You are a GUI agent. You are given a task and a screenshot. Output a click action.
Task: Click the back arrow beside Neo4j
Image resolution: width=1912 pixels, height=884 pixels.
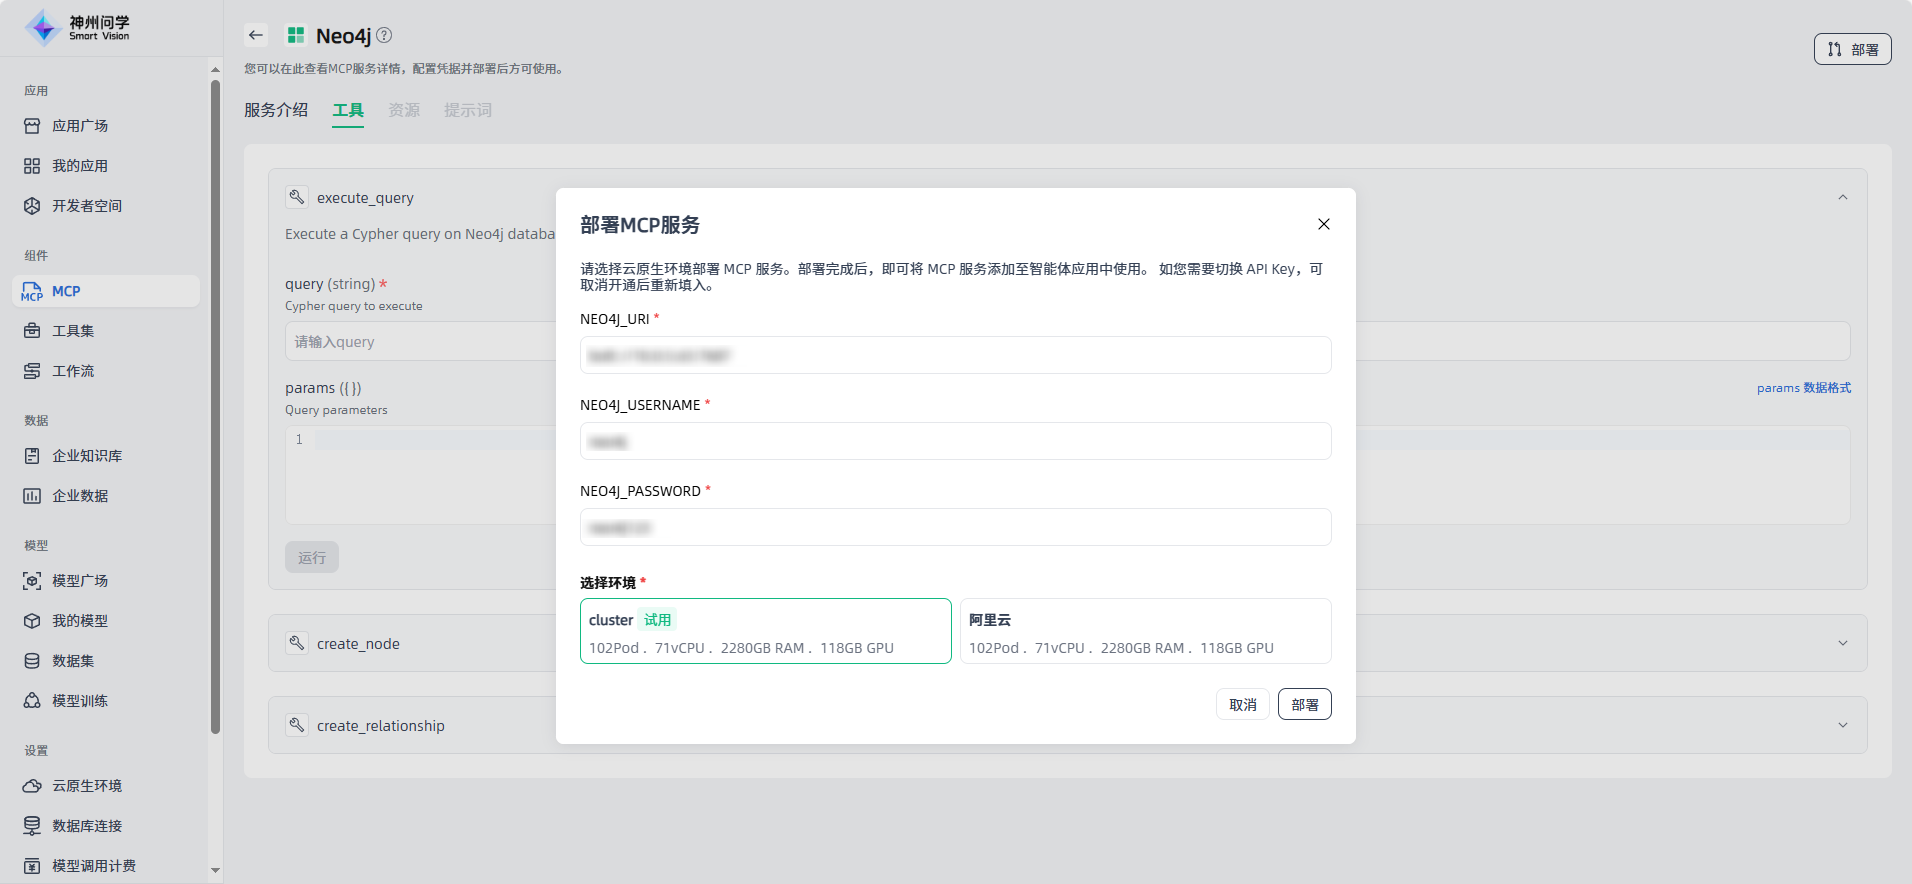(x=256, y=36)
